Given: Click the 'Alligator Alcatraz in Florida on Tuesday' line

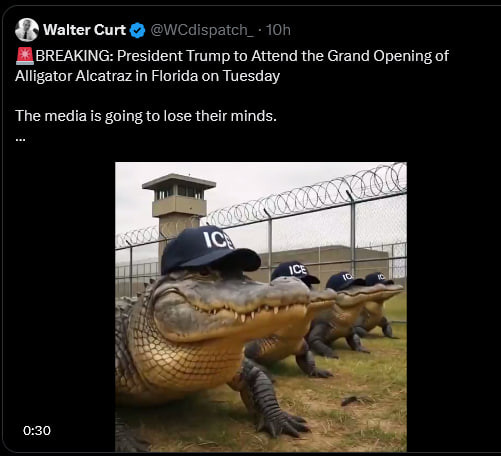Looking at the screenshot, I should (x=147, y=76).
